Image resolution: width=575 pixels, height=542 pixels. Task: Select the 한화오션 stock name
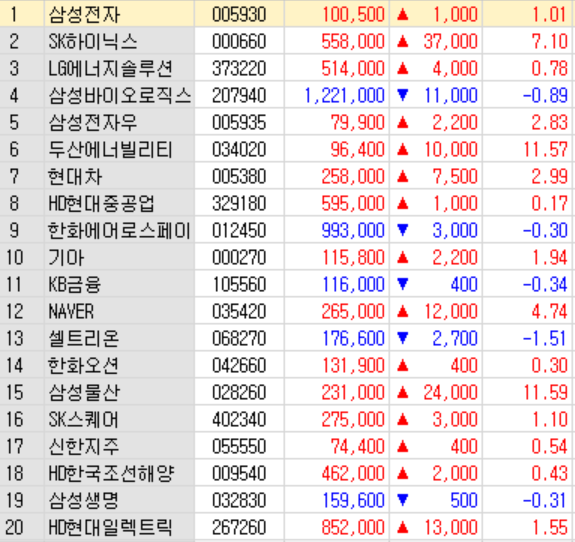pos(83,366)
